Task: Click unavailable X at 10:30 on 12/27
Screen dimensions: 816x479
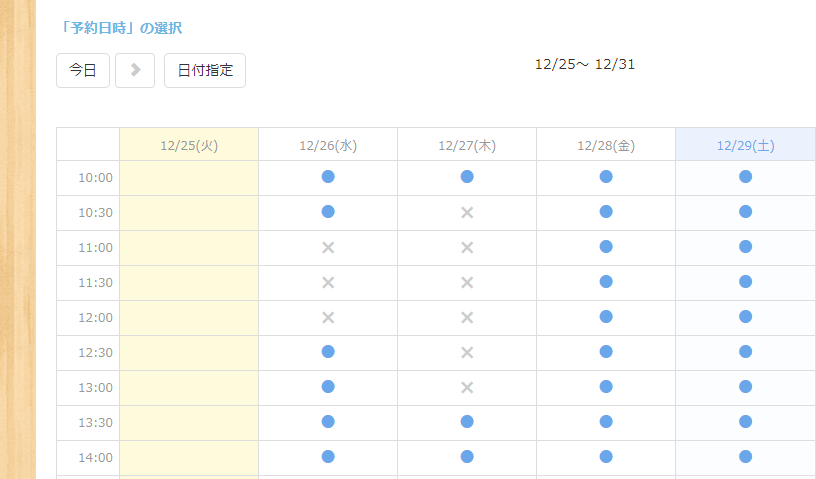Action: (467, 212)
